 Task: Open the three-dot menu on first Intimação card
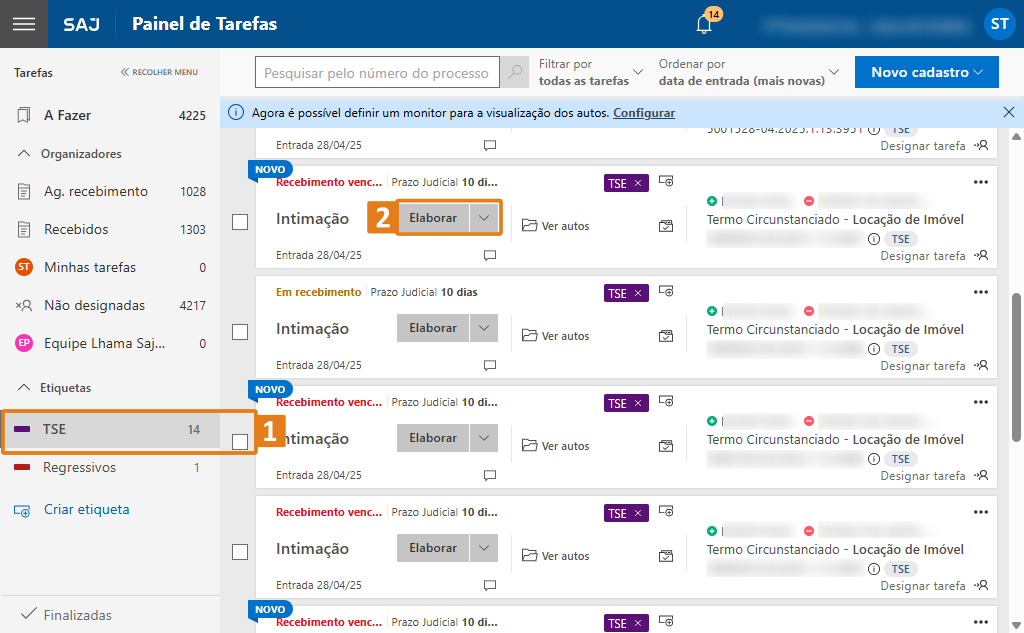coord(980,182)
